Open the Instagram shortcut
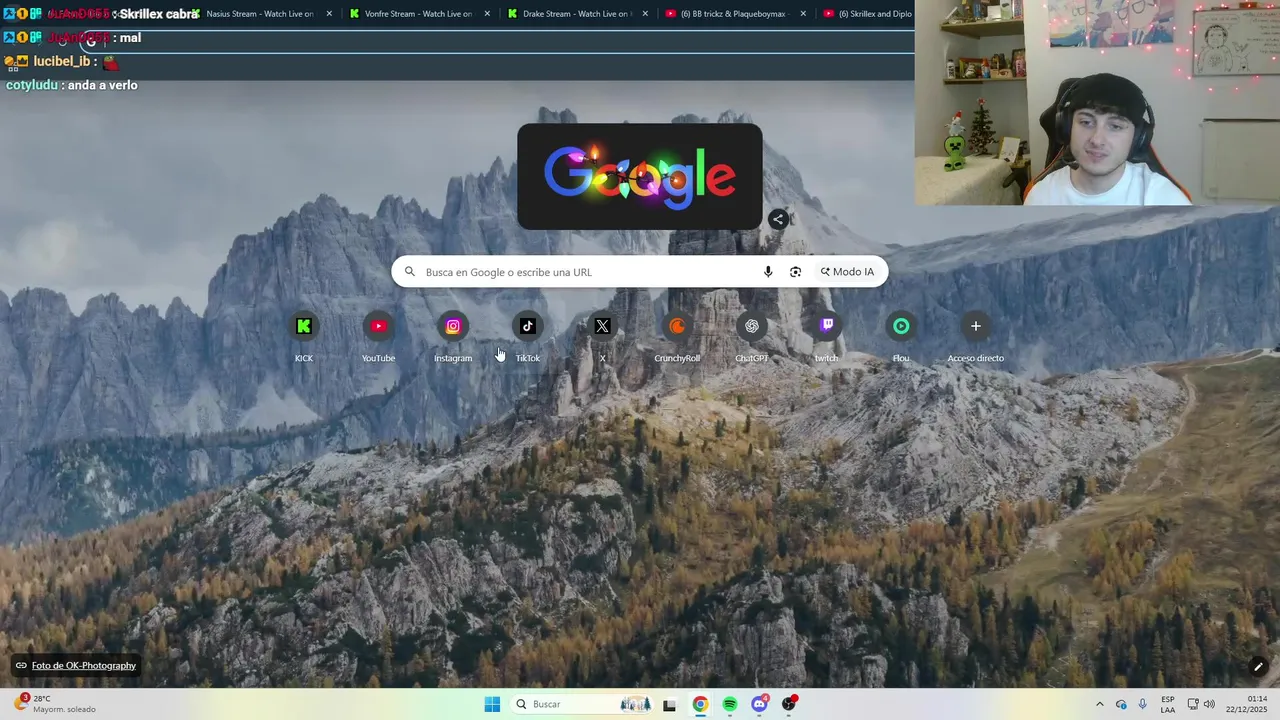 (453, 337)
